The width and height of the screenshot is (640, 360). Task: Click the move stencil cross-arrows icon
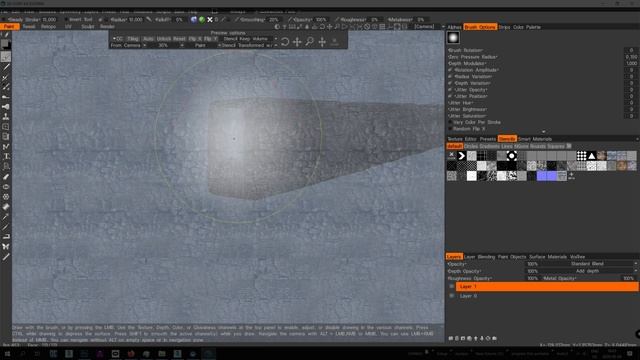[297, 42]
